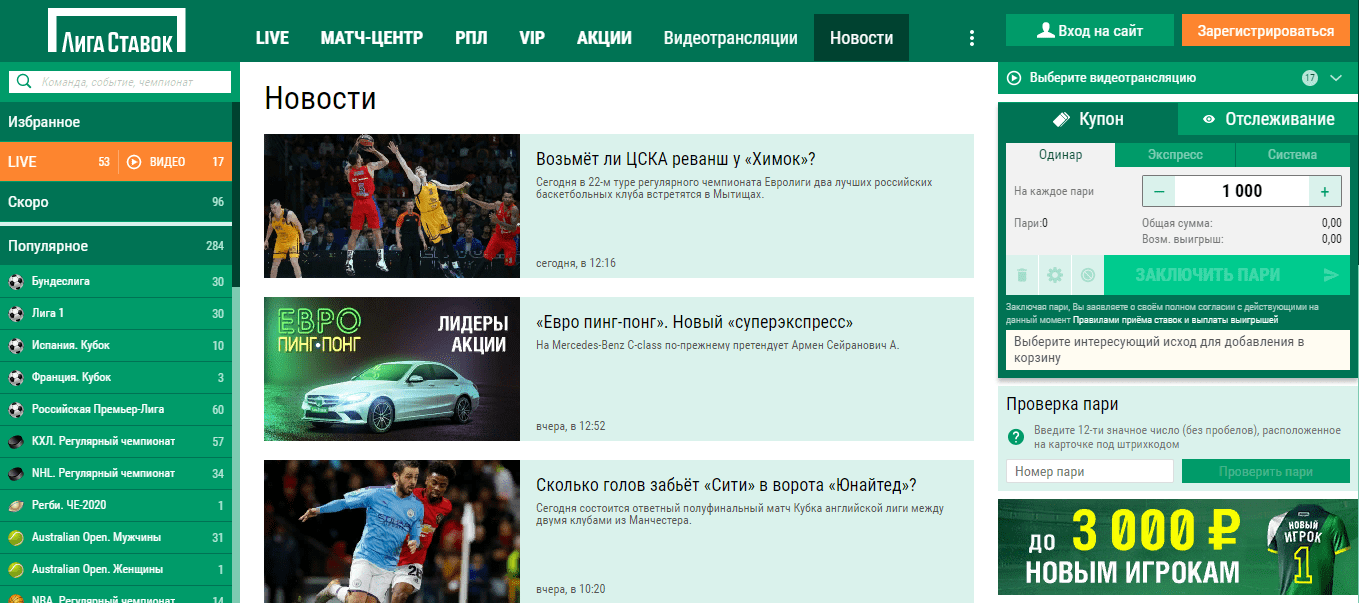Click the basketball news thumbnail
Viewport: 1359px width, 603px height.
point(392,206)
